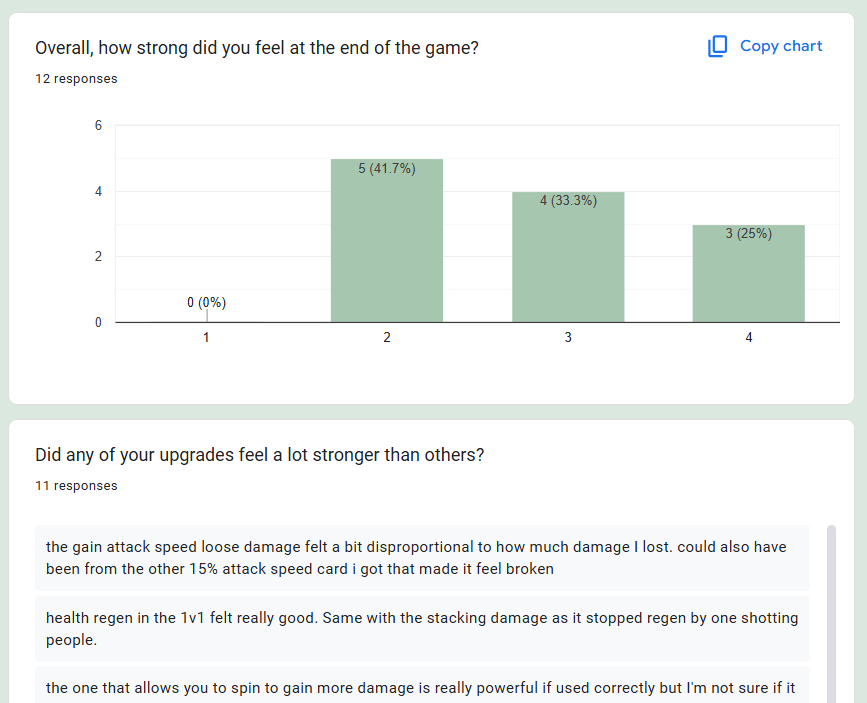Screen dimensions: 867x703
Task: Select the spin to gain damage response
Action: pyautogui.click(x=422, y=685)
